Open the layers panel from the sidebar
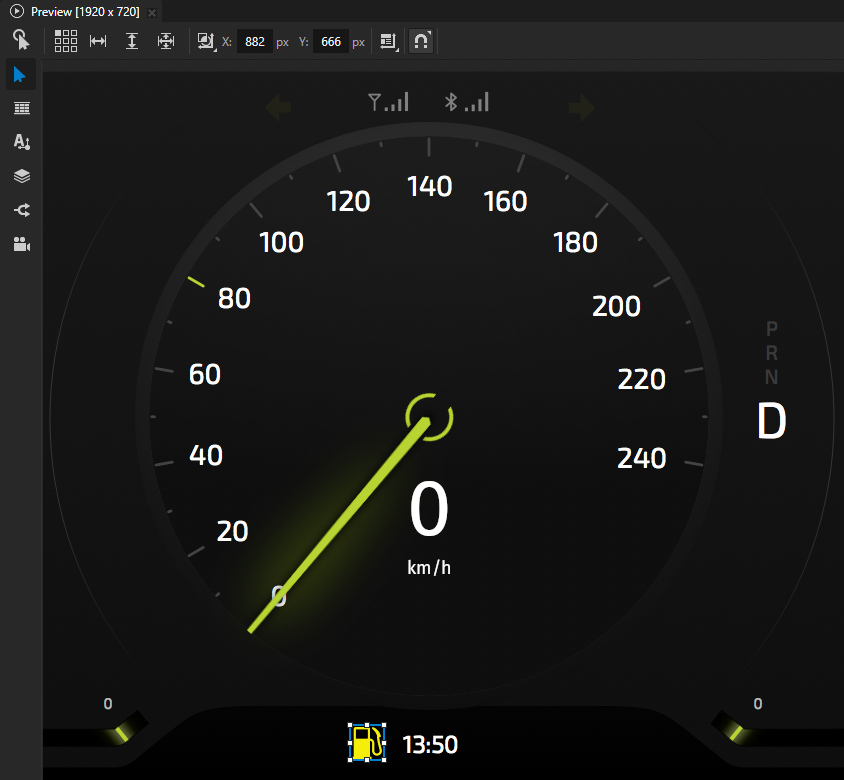844x780 pixels. 21,176
